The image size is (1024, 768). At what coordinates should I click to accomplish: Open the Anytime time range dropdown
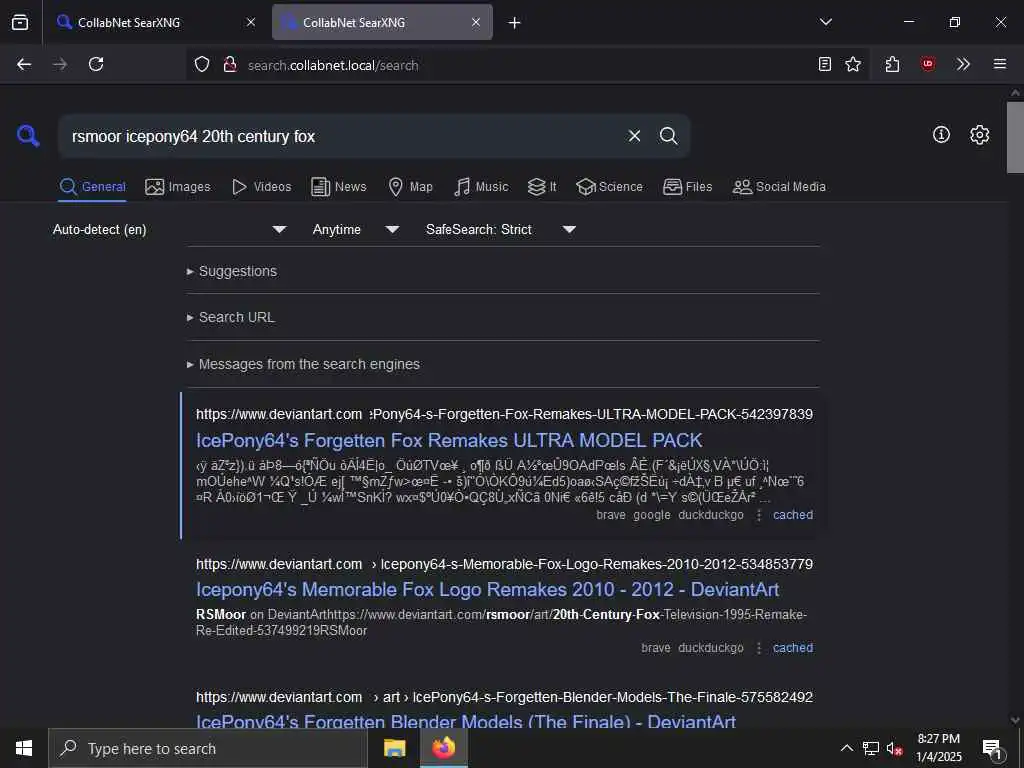tap(355, 229)
